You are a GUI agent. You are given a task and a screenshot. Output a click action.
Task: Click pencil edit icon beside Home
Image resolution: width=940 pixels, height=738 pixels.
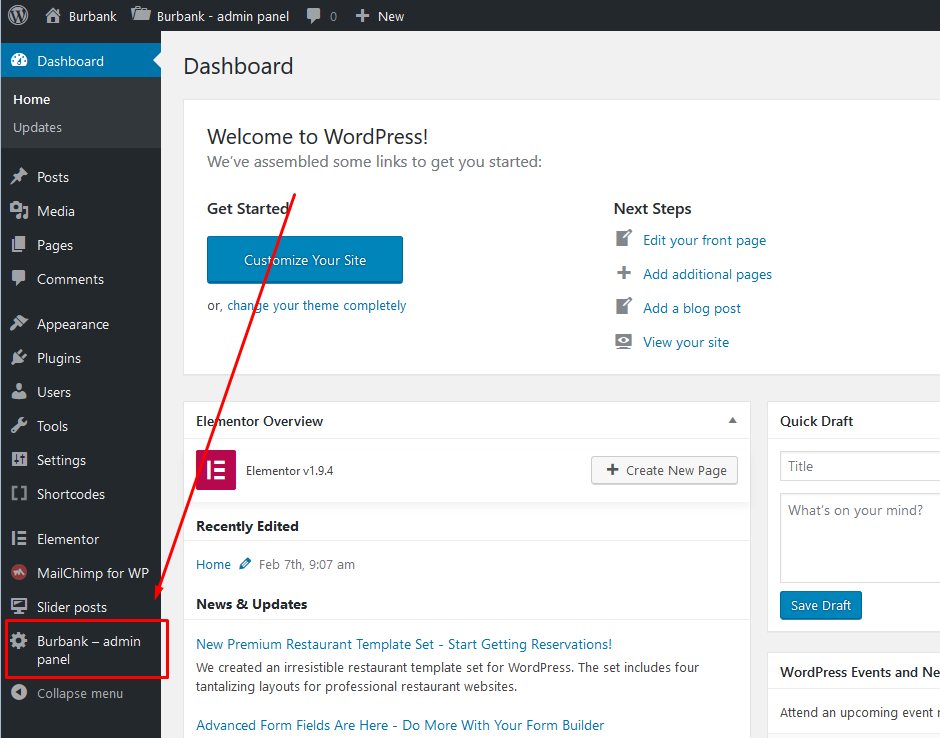coord(245,564)
